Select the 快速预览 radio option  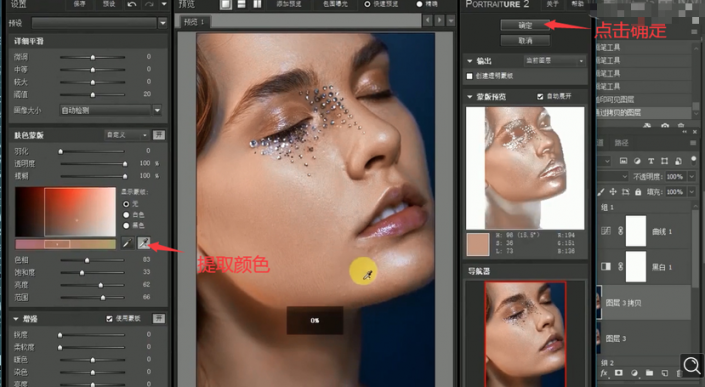click(x=367, y=4)
